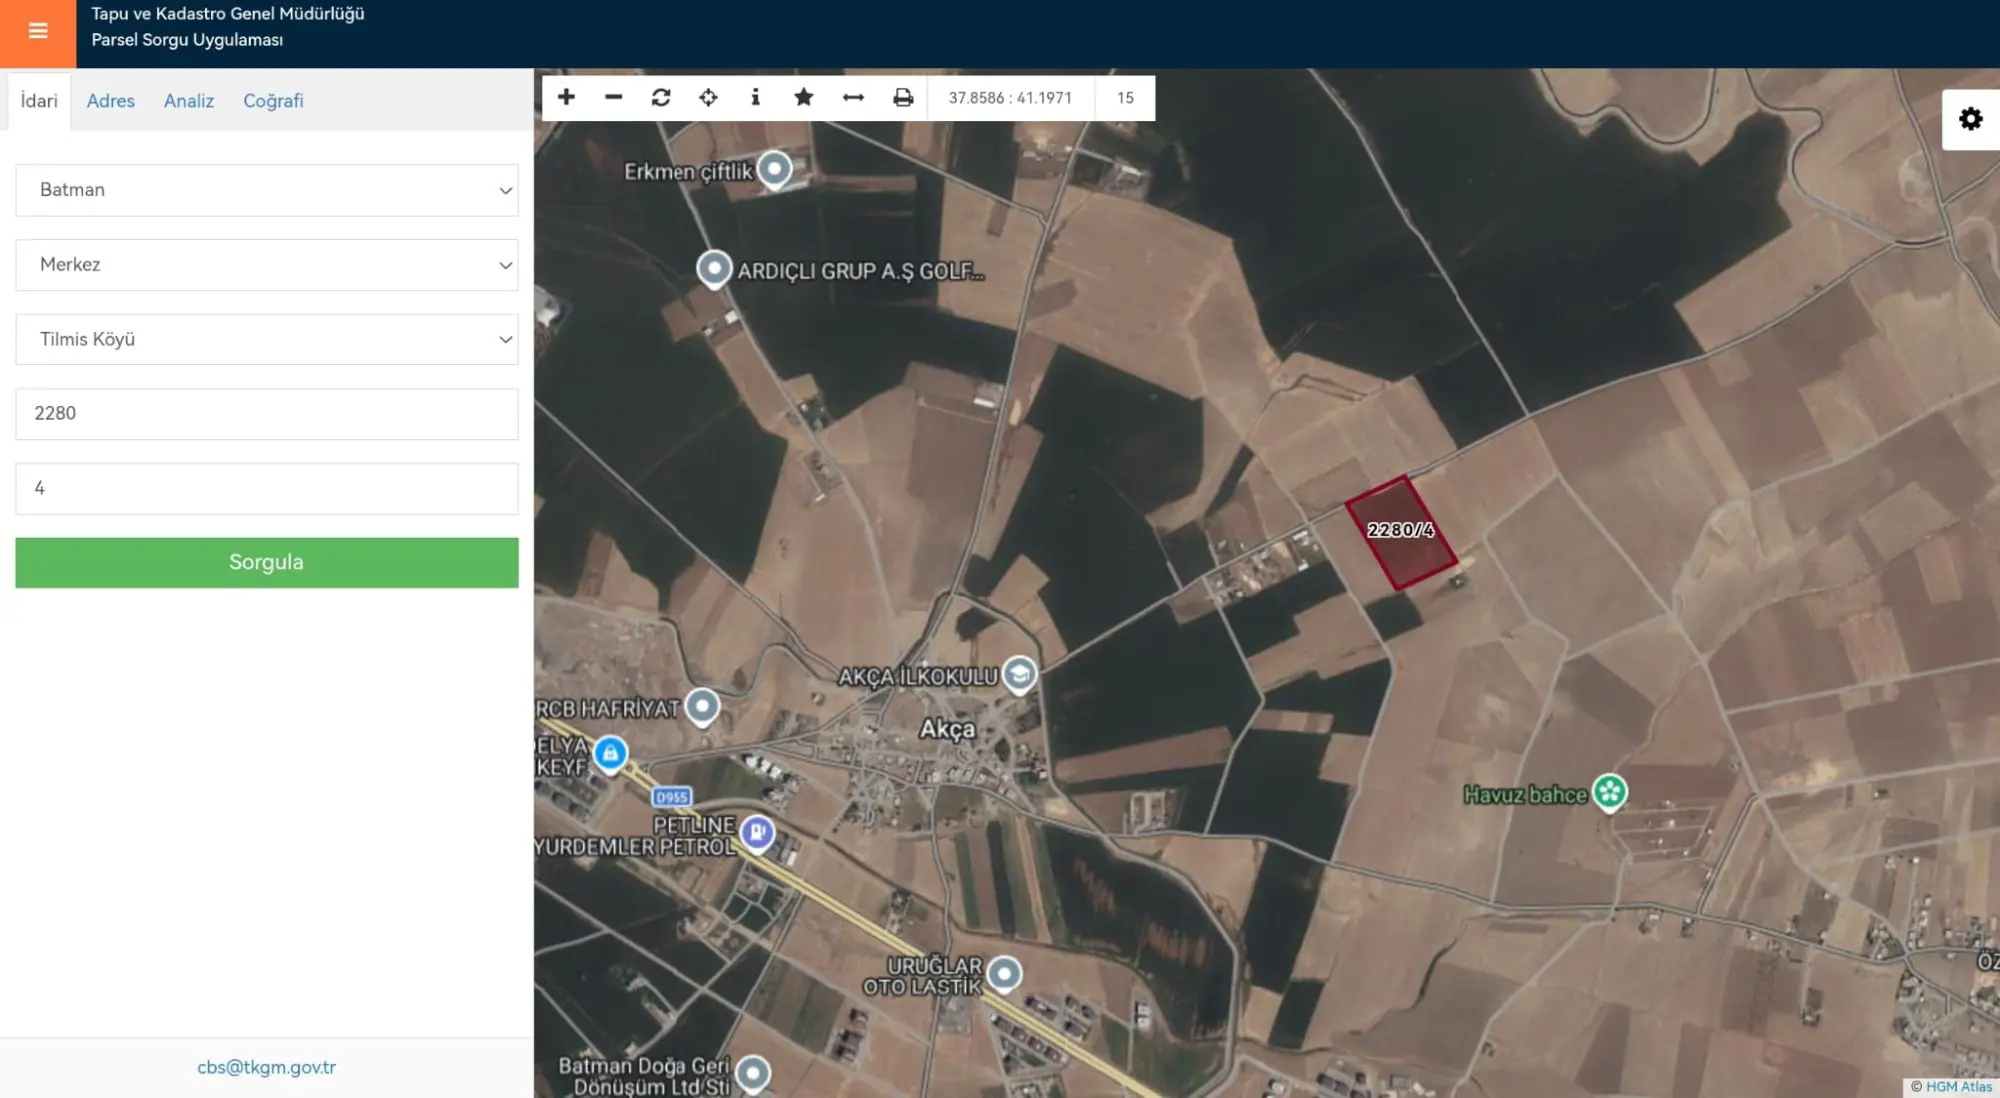The image size is (2000, 1098).
Task: Print the map via printer icon
Action: [903, 97]
